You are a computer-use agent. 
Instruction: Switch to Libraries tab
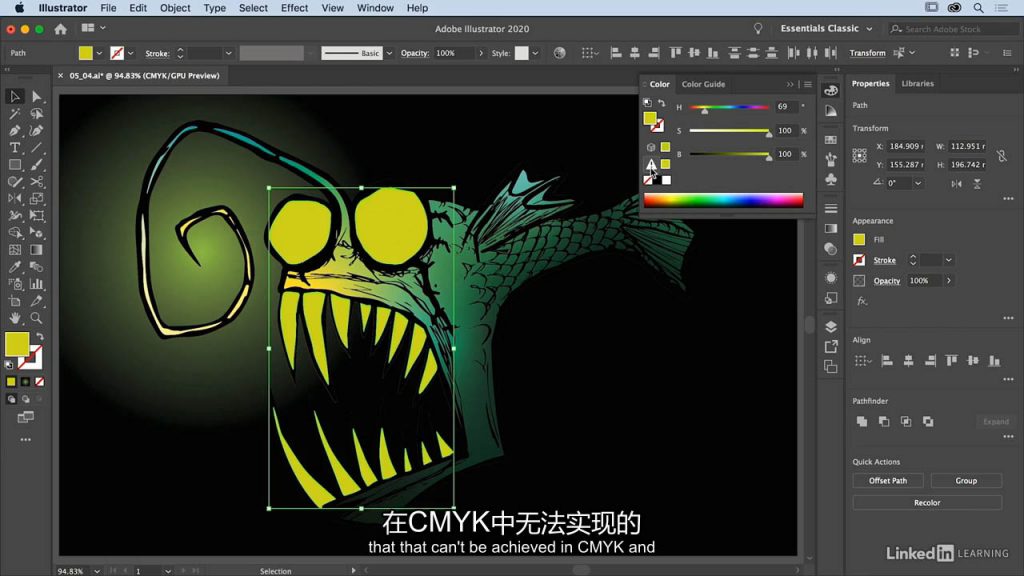918,84
